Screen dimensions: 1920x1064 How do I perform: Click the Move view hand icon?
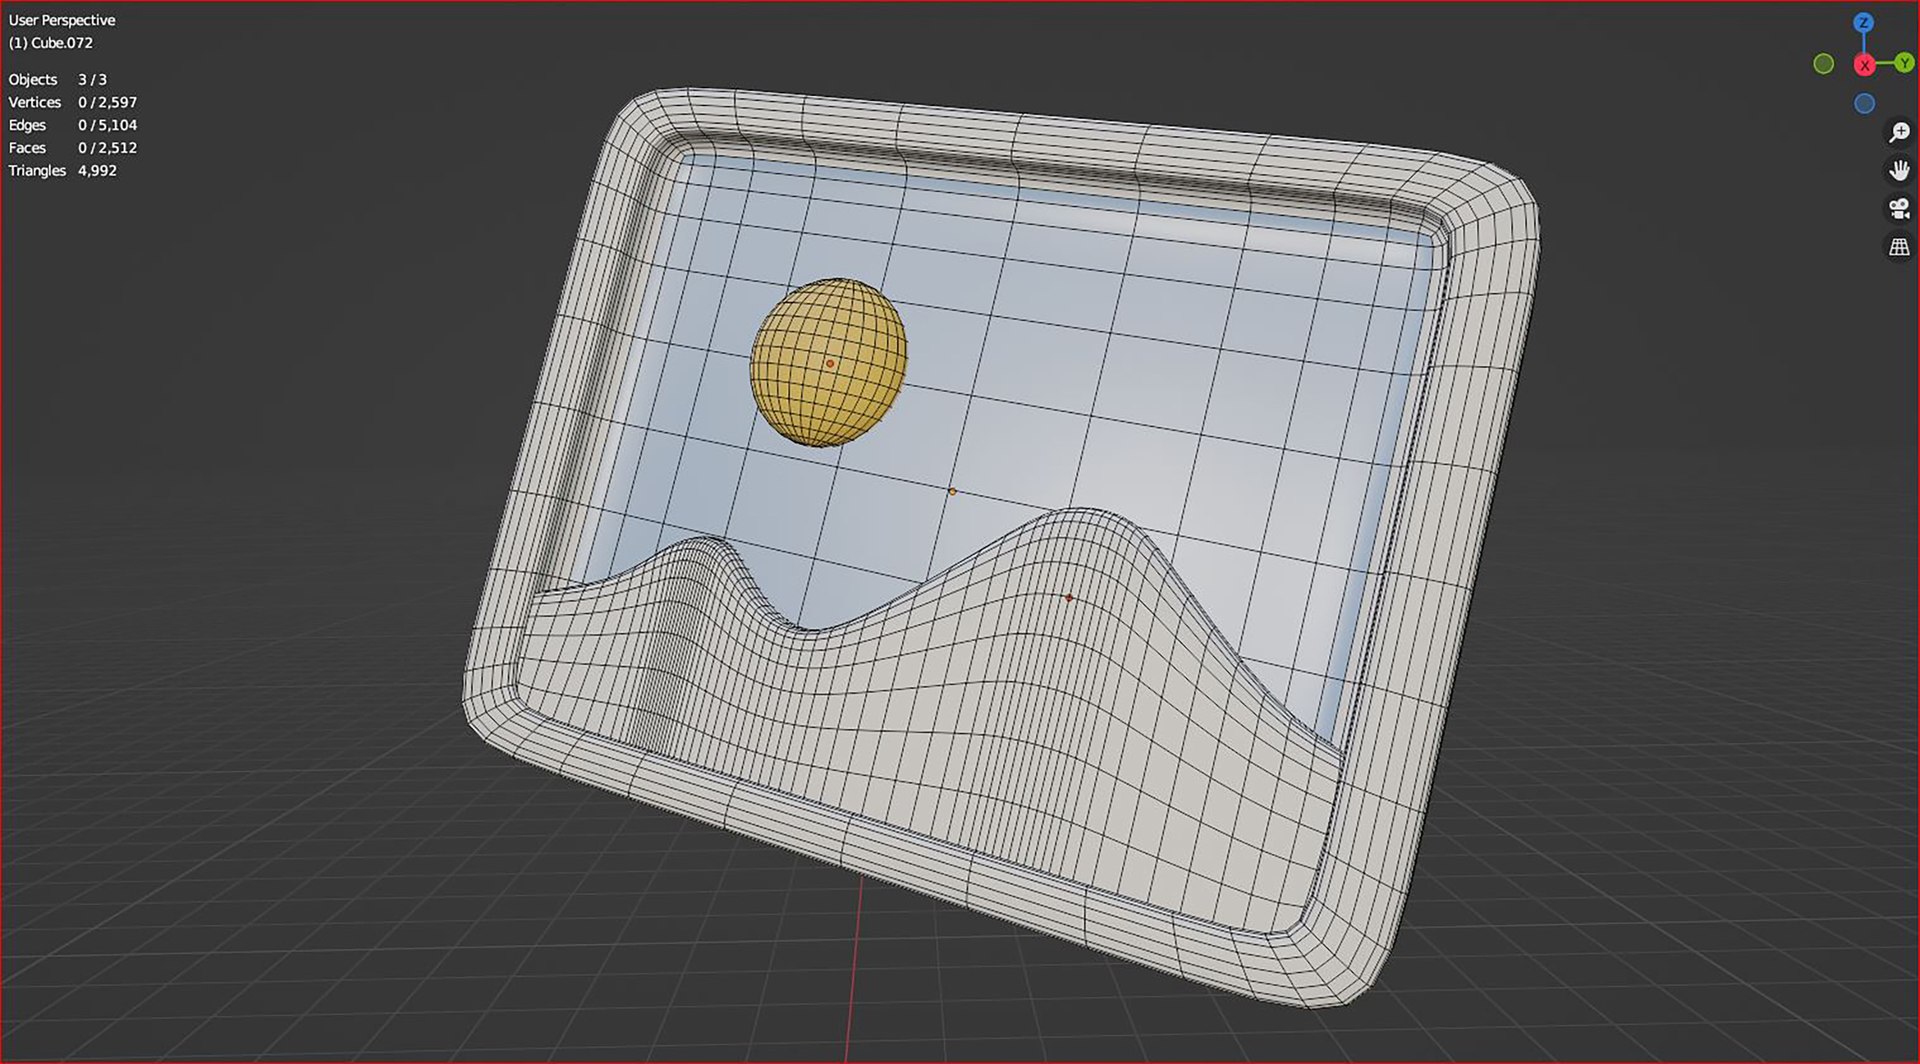[x=1898, y=171]
